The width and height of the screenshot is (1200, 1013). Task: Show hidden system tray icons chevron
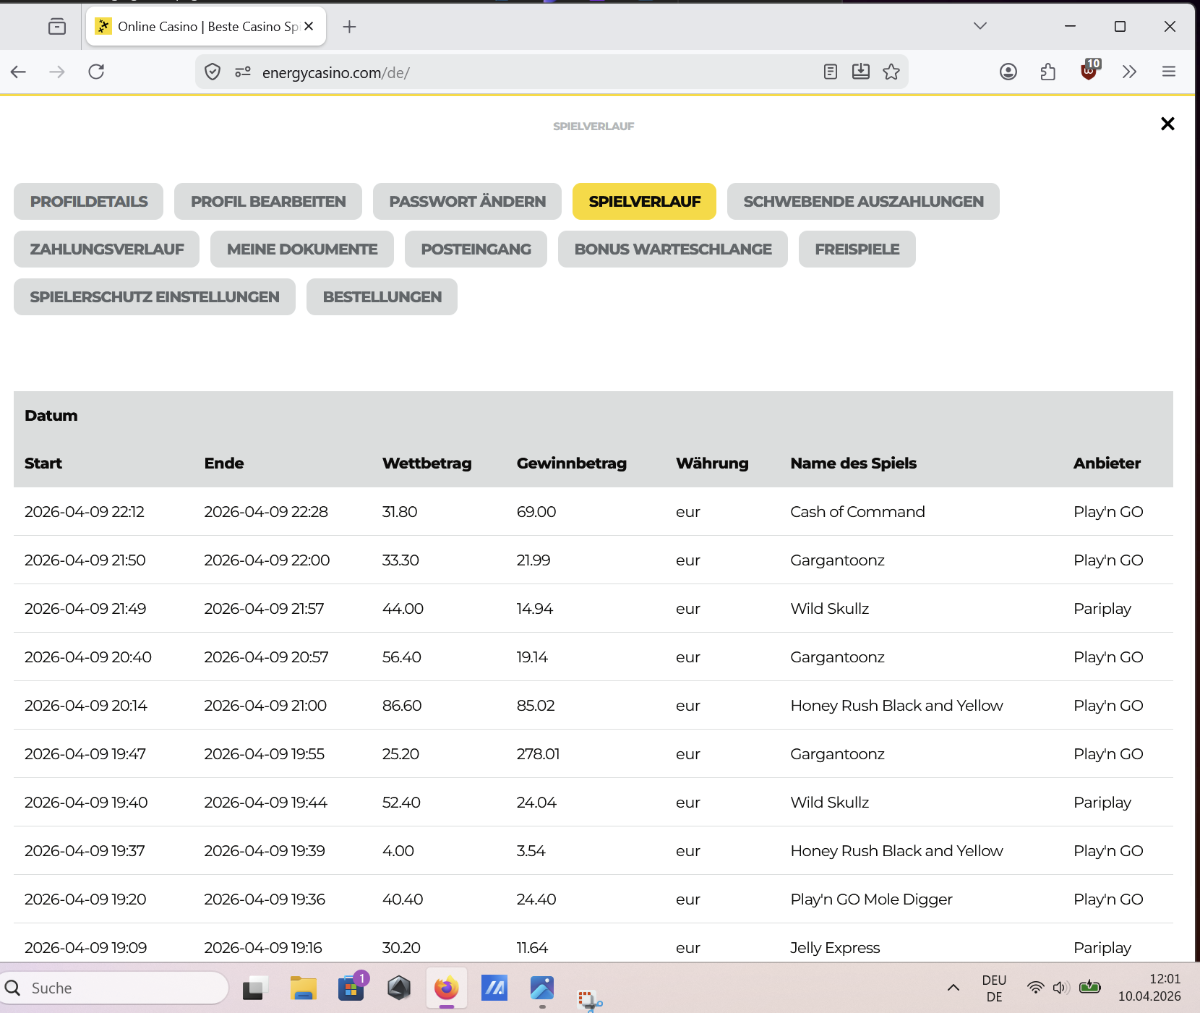point(953,988)
